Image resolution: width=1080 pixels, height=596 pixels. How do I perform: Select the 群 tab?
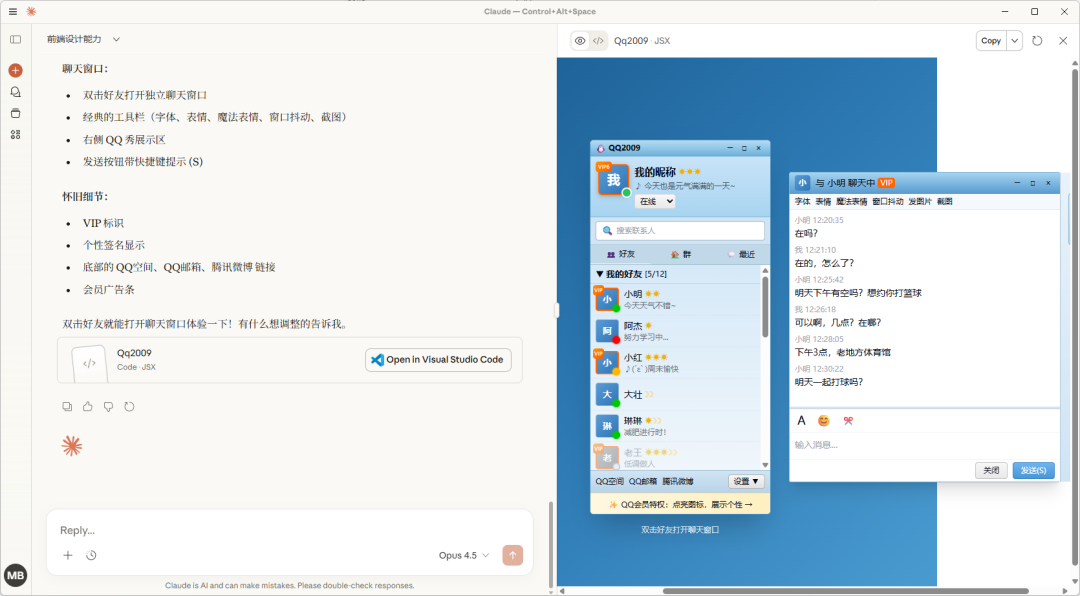pyautogui.click(x=681, y=254)
